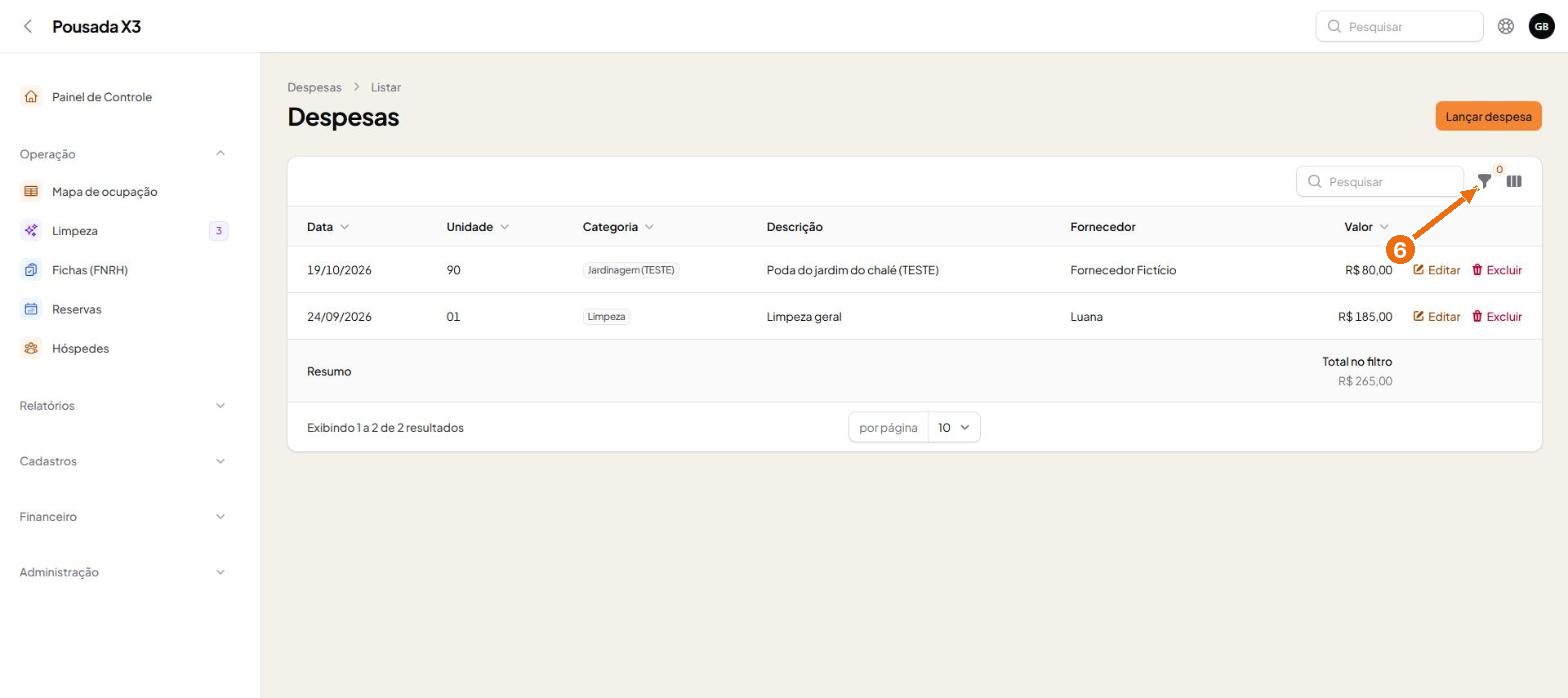The image size is (1568, 698).
Task: Open the GB user avatar menu
Action: tap(1541, 26)
